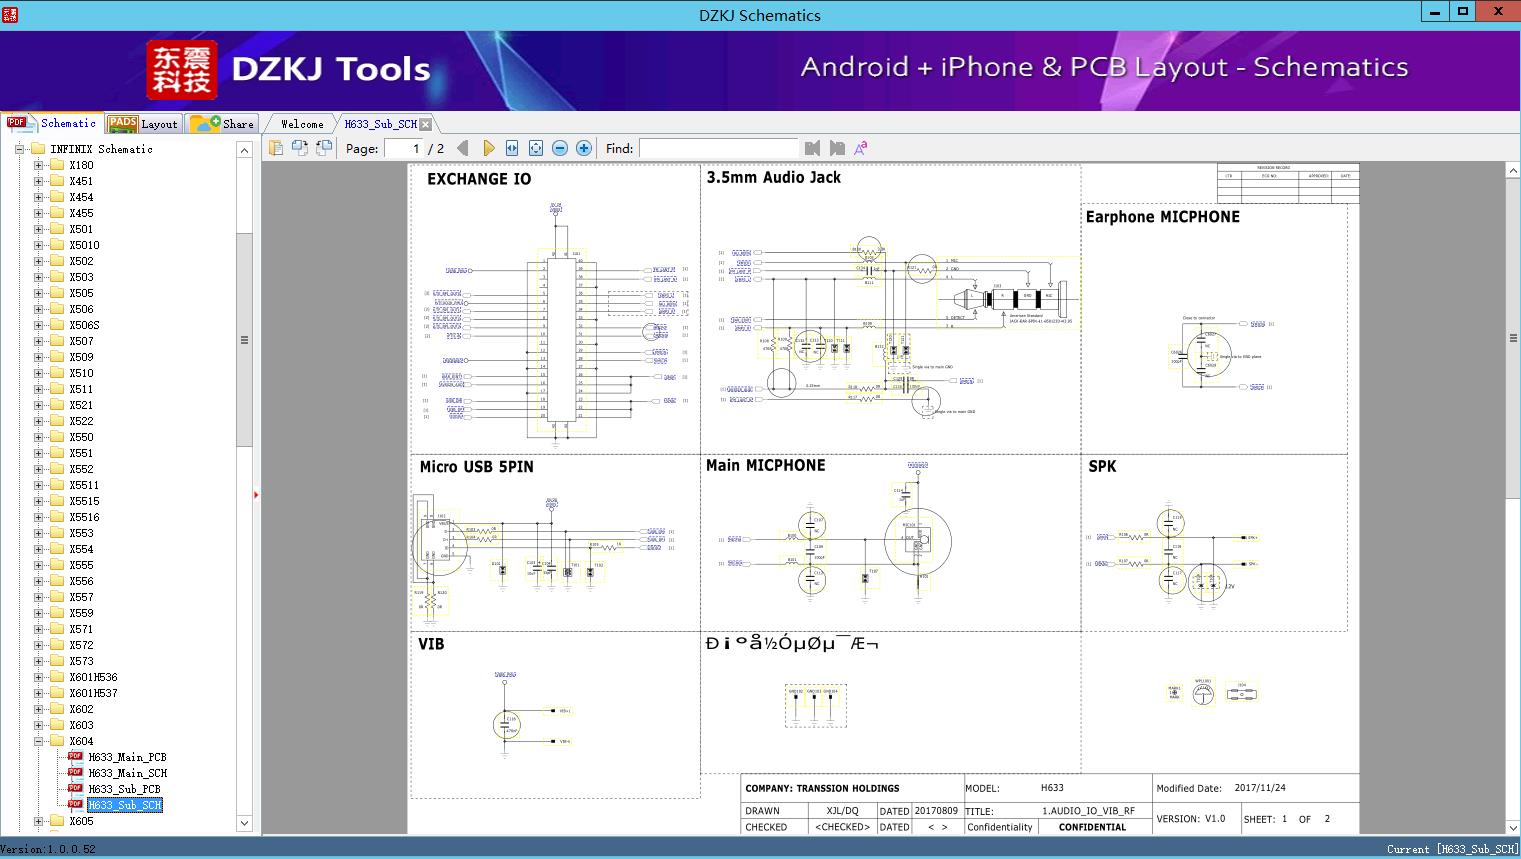The image size is (1521, 859).
Task: Open the H633_Main_PCB file
Action: (x=127, y=757)
